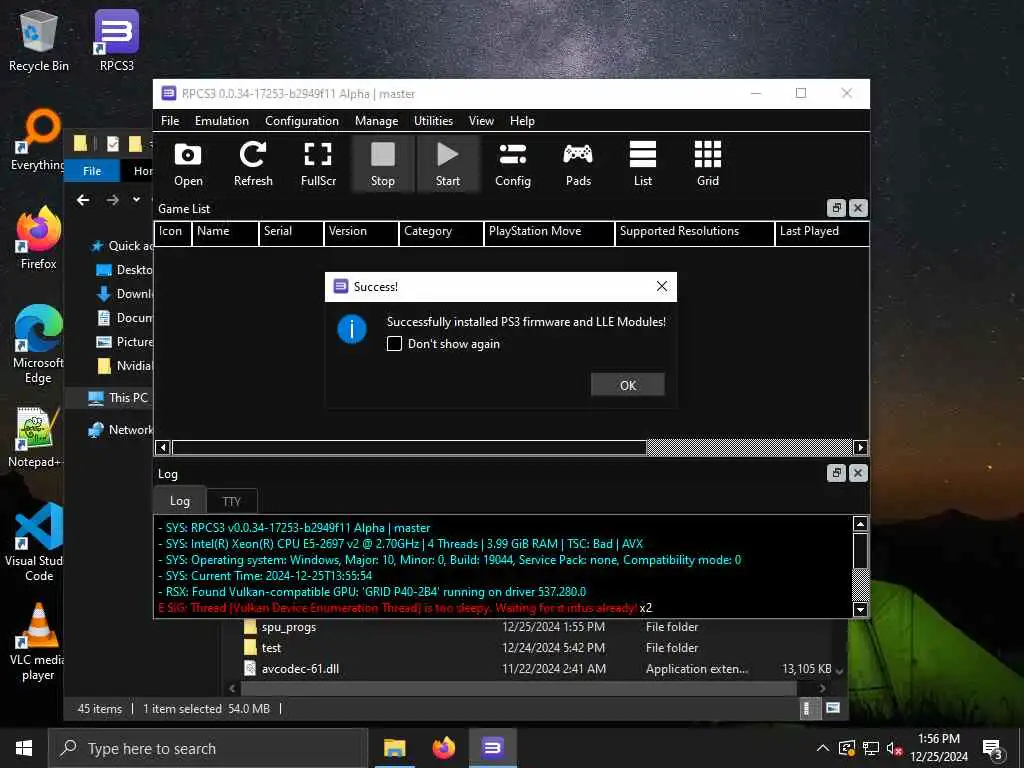Click the Version column header

pyautogui.click(x=361, y=232)
